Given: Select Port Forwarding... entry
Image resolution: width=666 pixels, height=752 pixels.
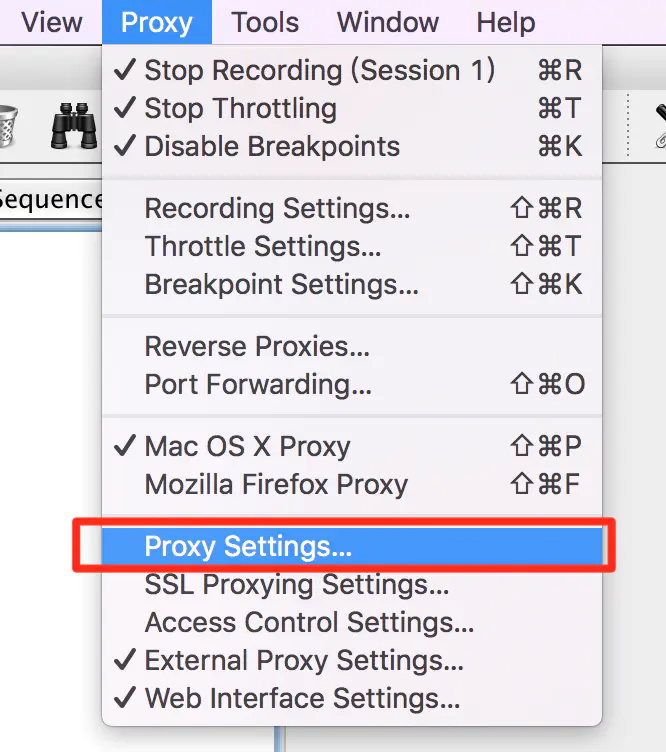Looking at the screenshot, I should click(352, 385).
